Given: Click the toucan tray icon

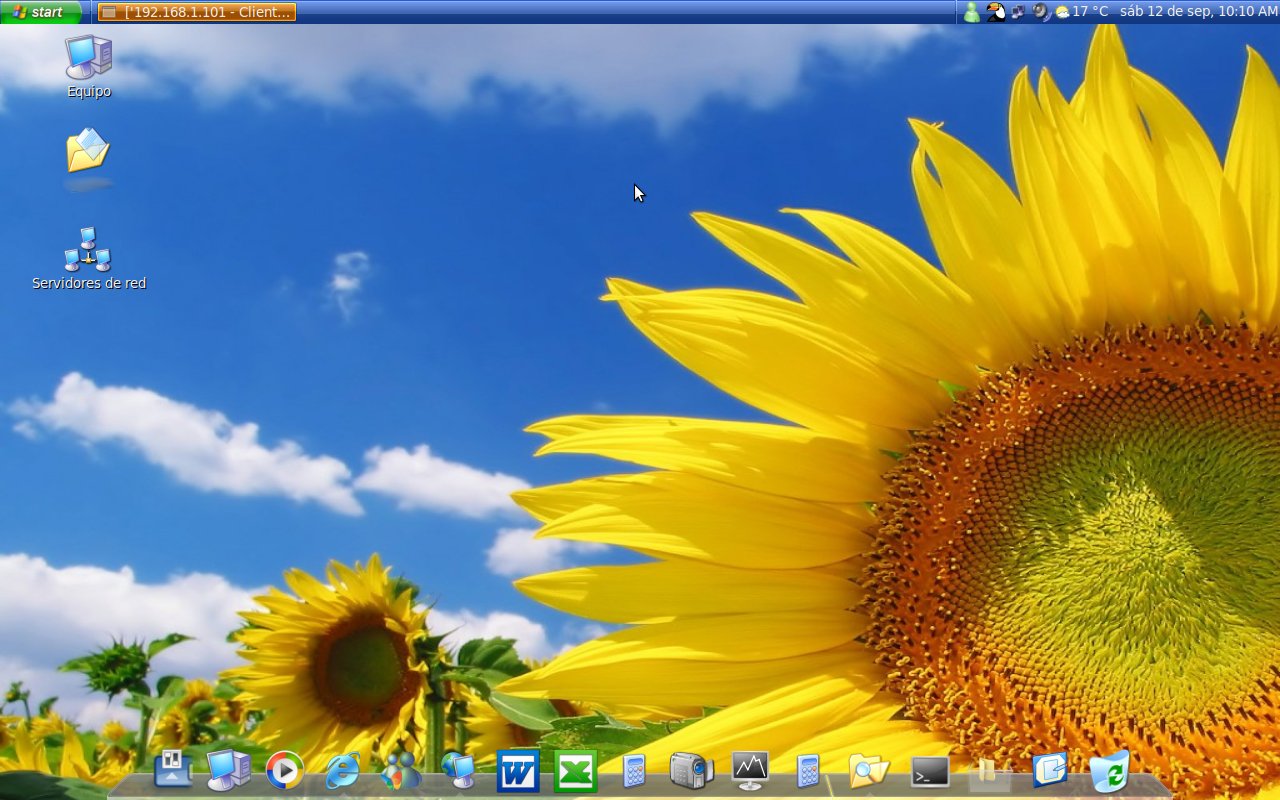Looking at the screenshot, I should [x=995, y=12].
